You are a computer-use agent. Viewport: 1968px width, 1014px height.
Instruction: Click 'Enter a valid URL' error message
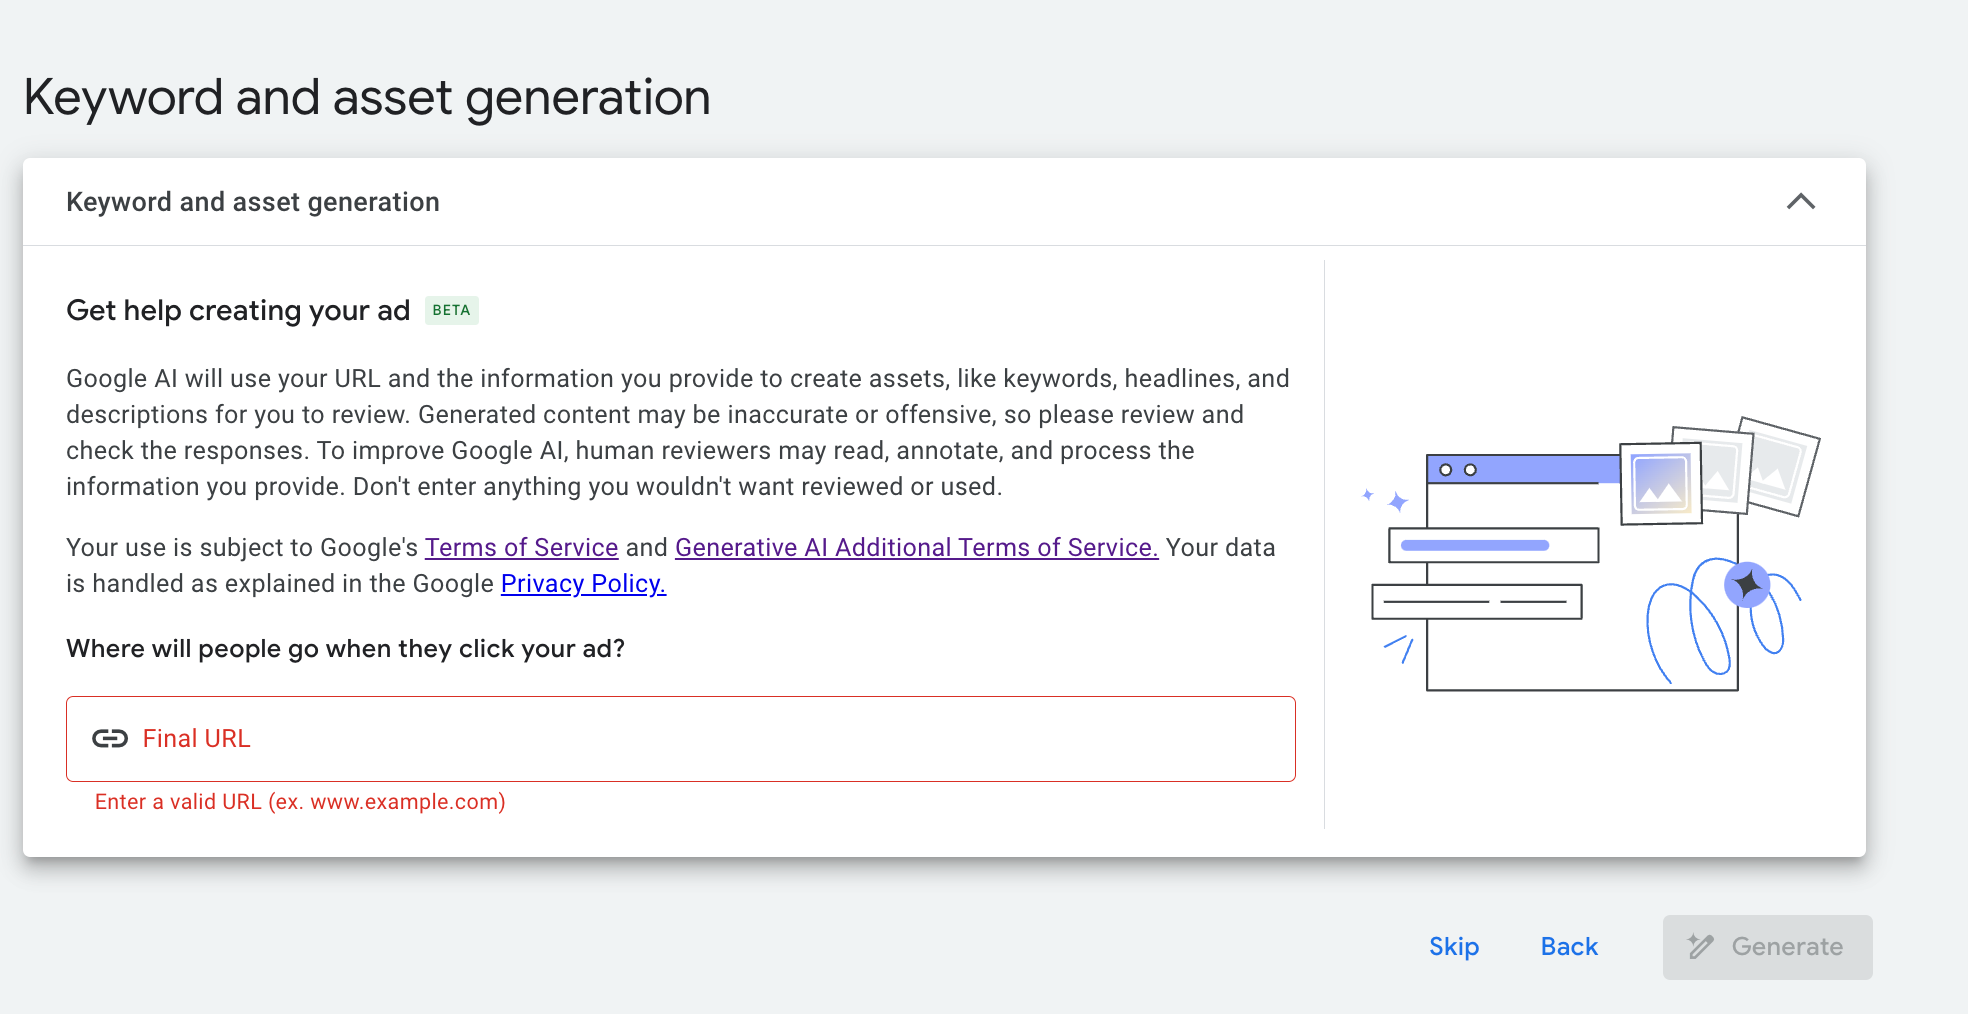(x=300, y=802)
